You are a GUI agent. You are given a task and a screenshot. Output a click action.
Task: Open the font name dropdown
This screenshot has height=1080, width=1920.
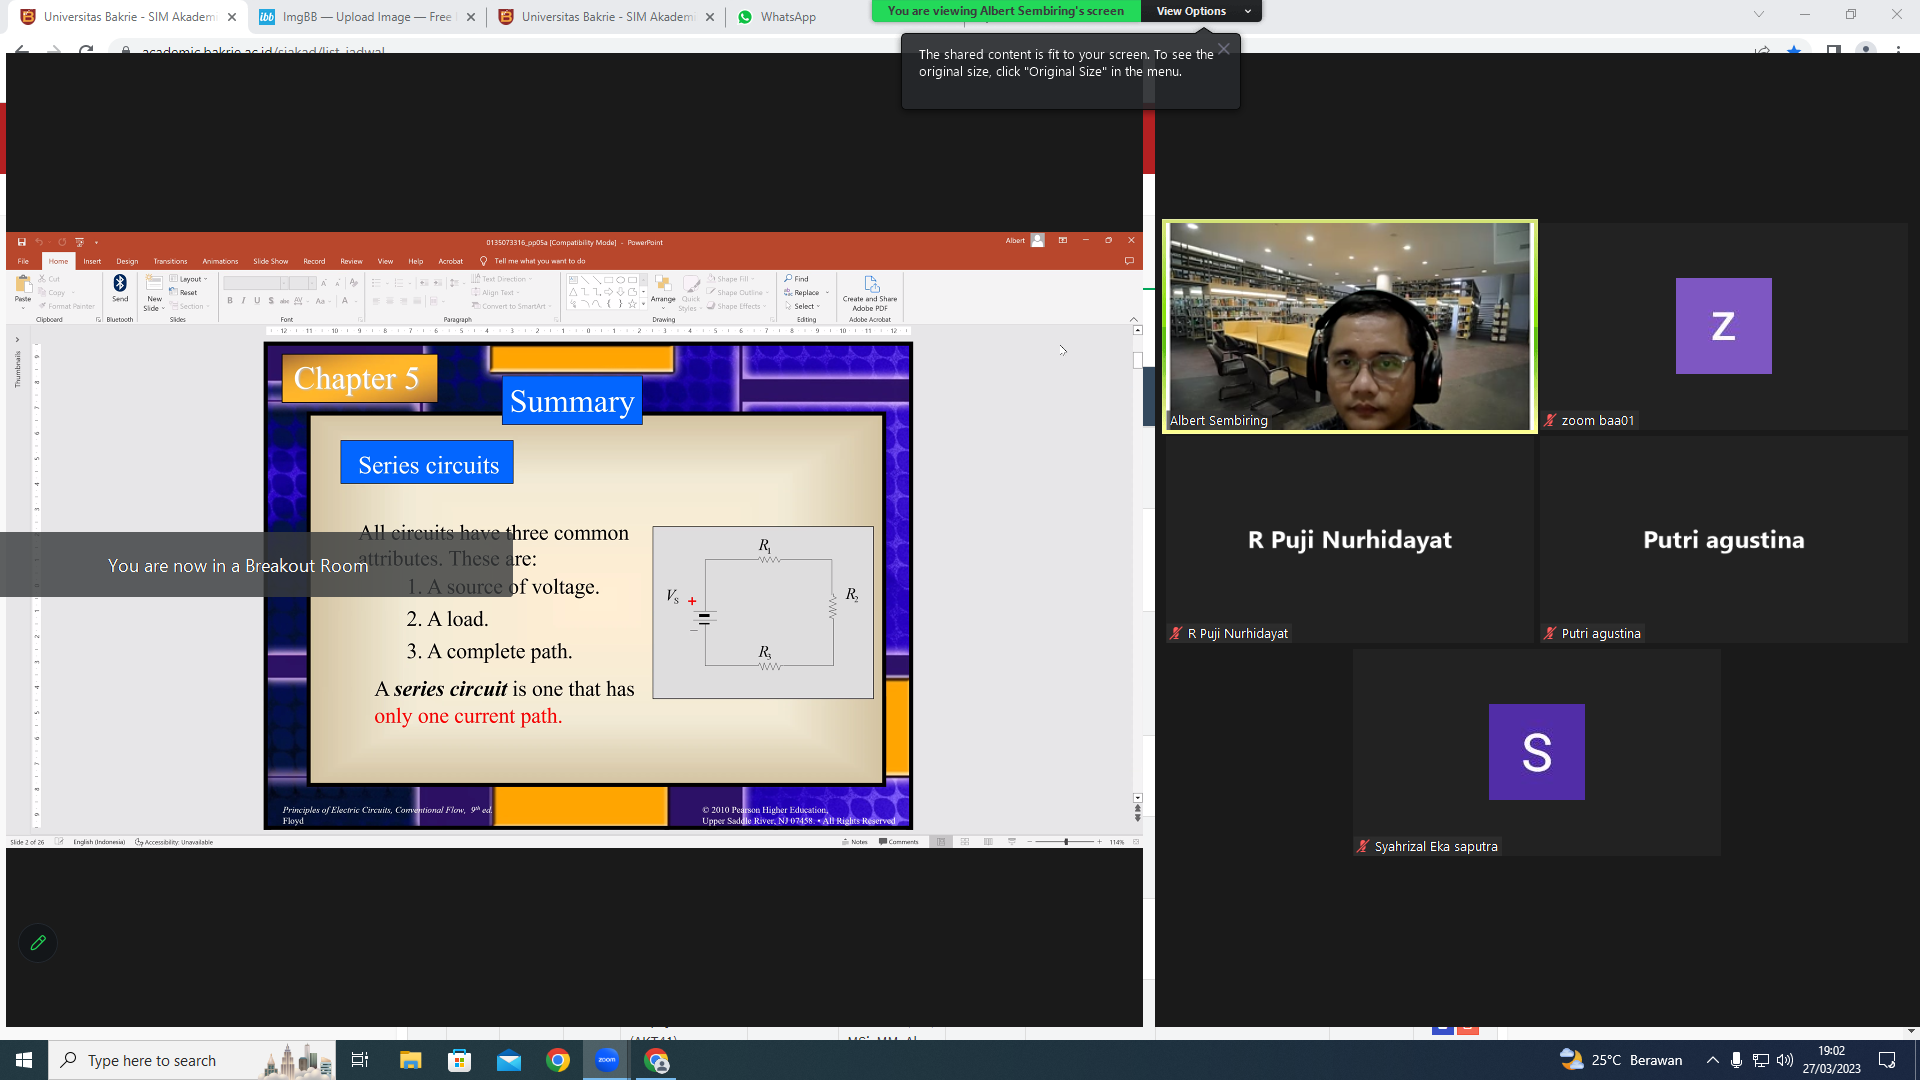point(284,283)
